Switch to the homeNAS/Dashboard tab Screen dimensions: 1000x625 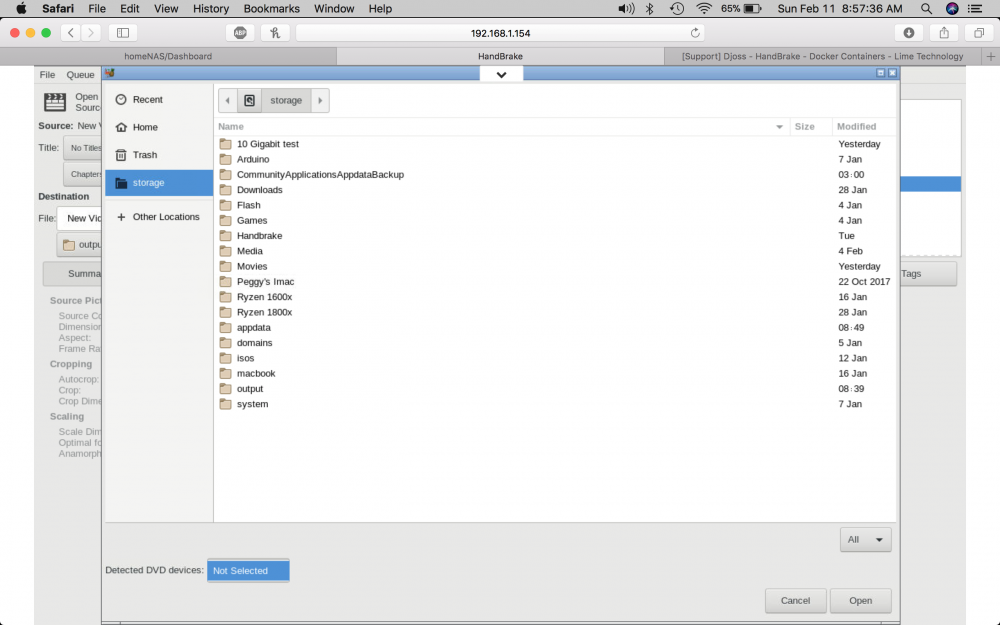(x=168, y=56)
